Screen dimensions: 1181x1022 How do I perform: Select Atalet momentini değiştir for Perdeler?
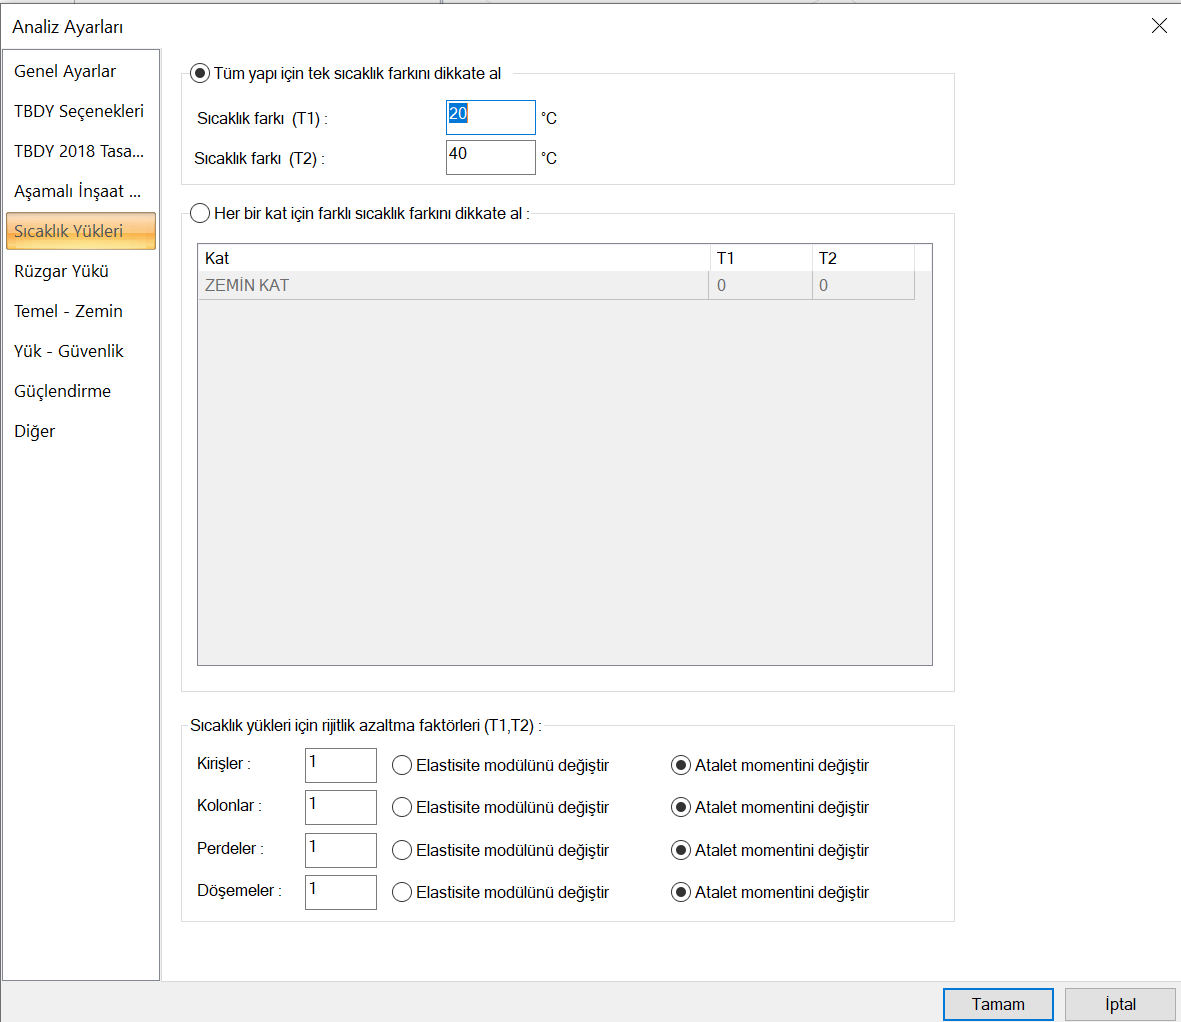pyautogui.click(x=681, y=851)
